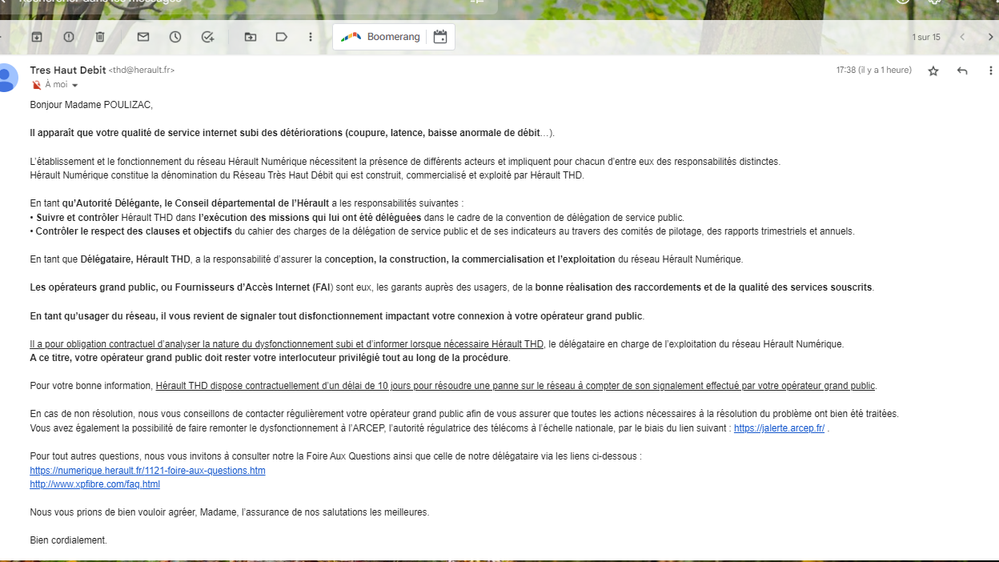Open the Boomerang calendar icon
Screen dimensions: 999x562
pos(440,37)
